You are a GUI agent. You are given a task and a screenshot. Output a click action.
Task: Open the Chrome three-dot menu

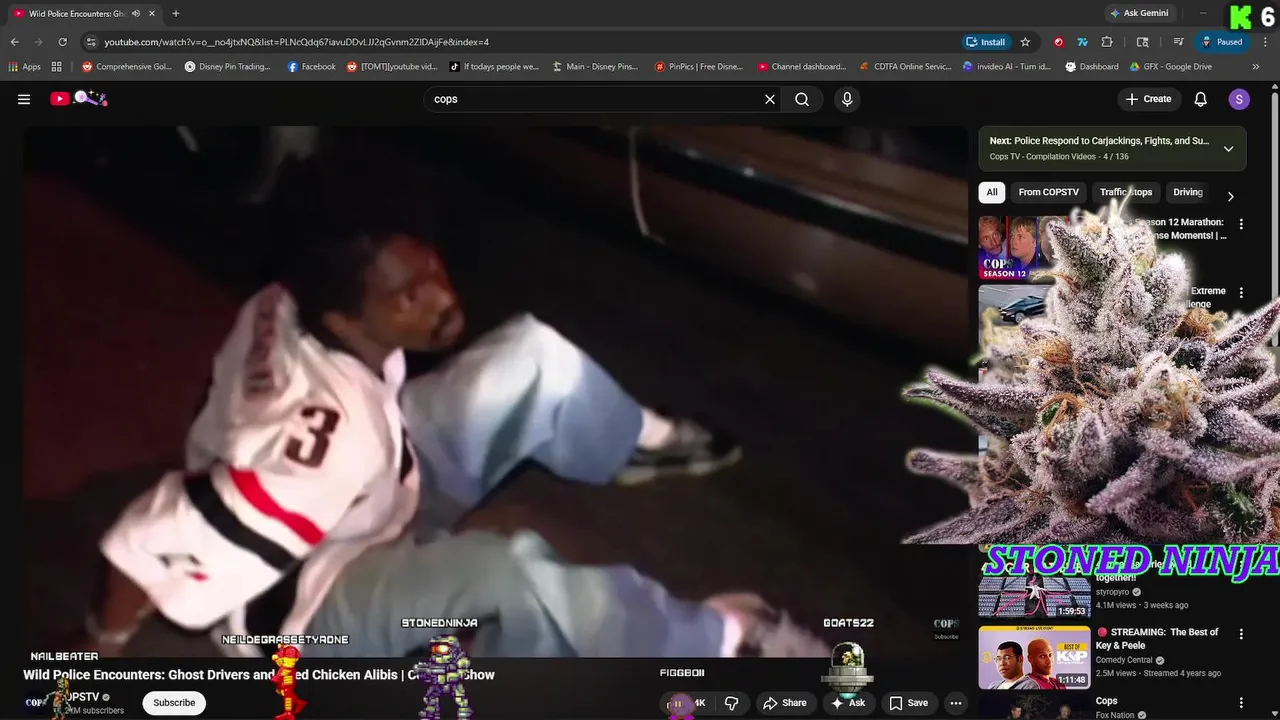tap(1266, 42)
